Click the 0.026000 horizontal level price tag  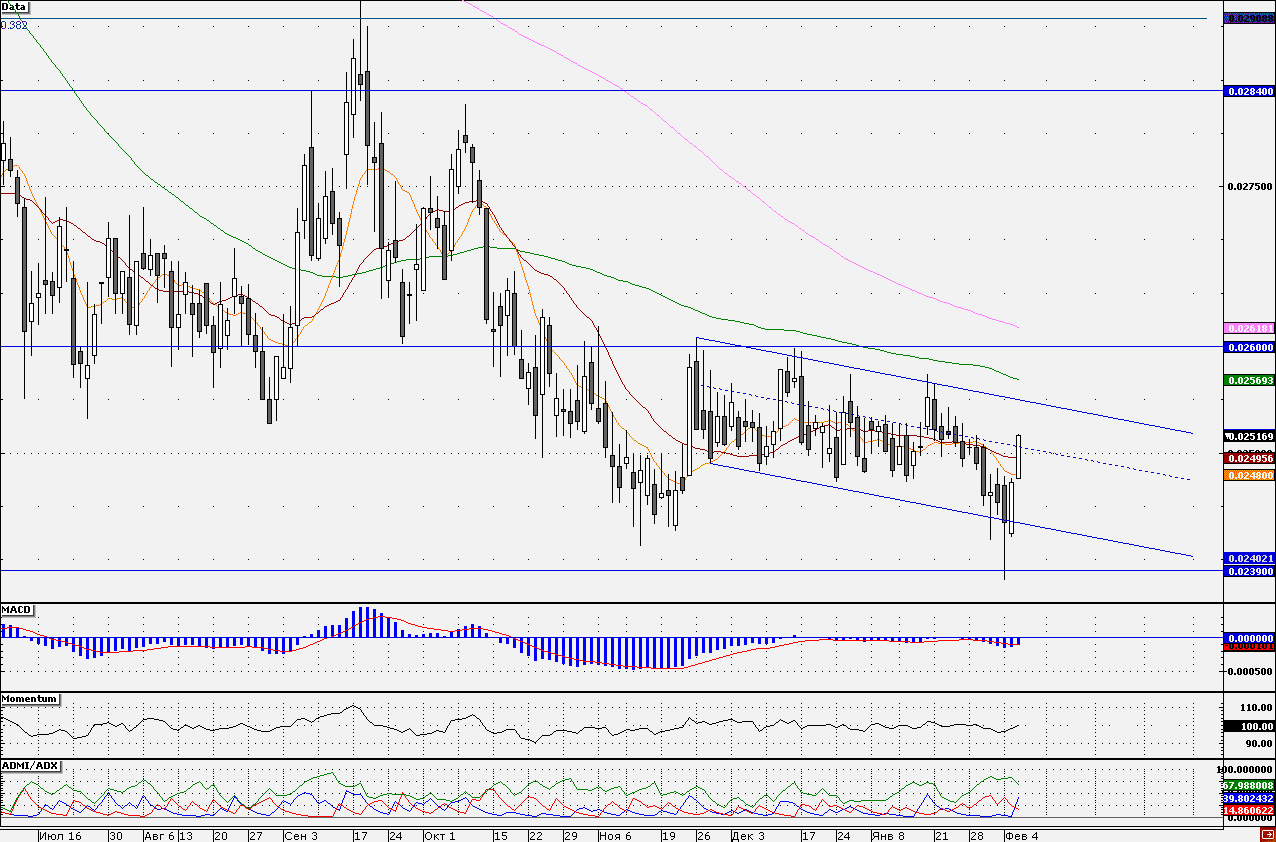pos(1249,347)
